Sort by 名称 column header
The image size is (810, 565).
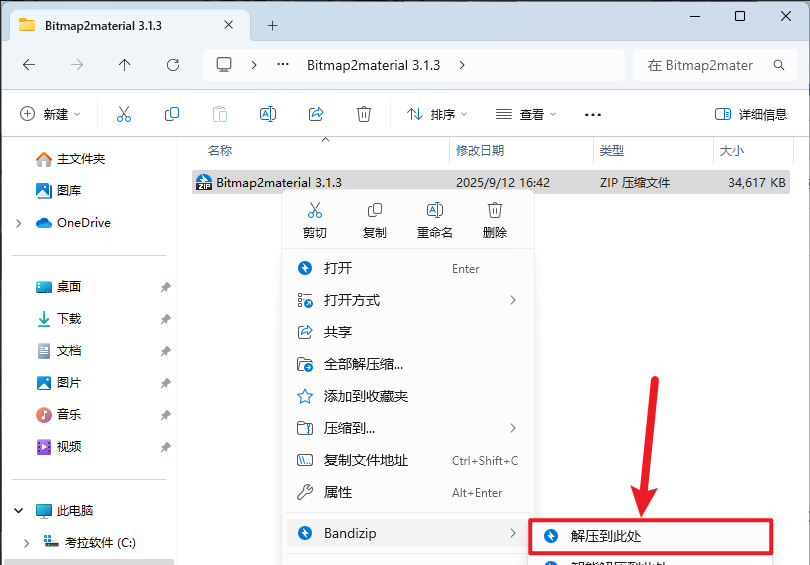[x=220, y=151]
